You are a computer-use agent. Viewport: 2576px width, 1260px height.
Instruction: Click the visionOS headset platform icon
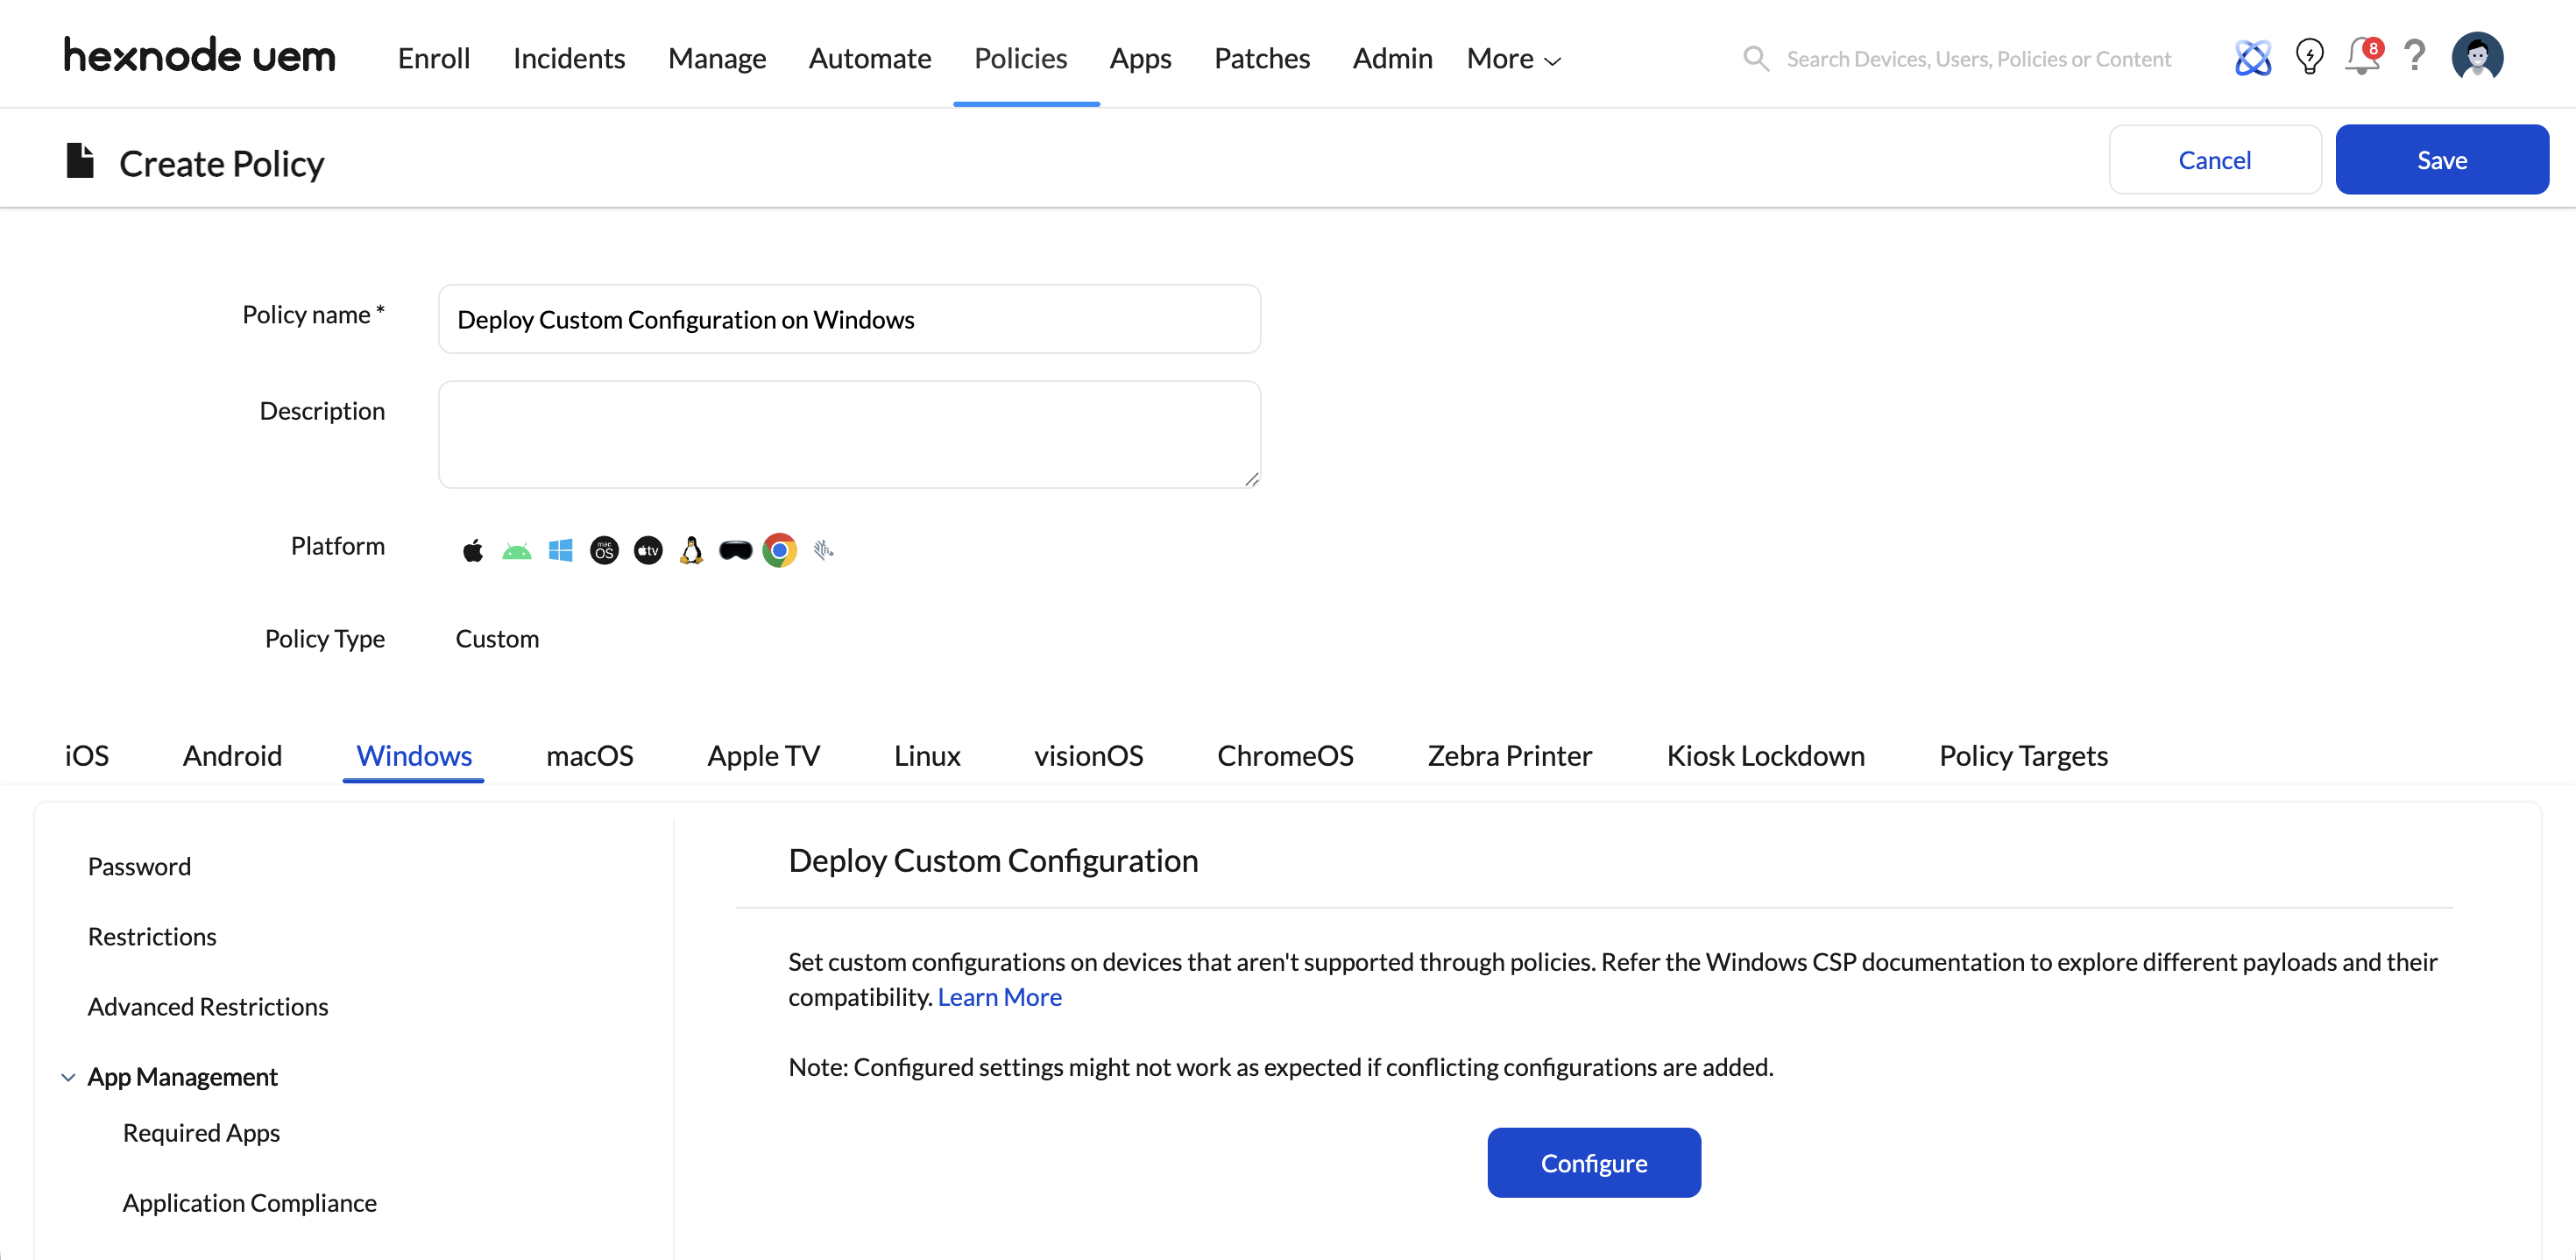(x=735, y=550)
